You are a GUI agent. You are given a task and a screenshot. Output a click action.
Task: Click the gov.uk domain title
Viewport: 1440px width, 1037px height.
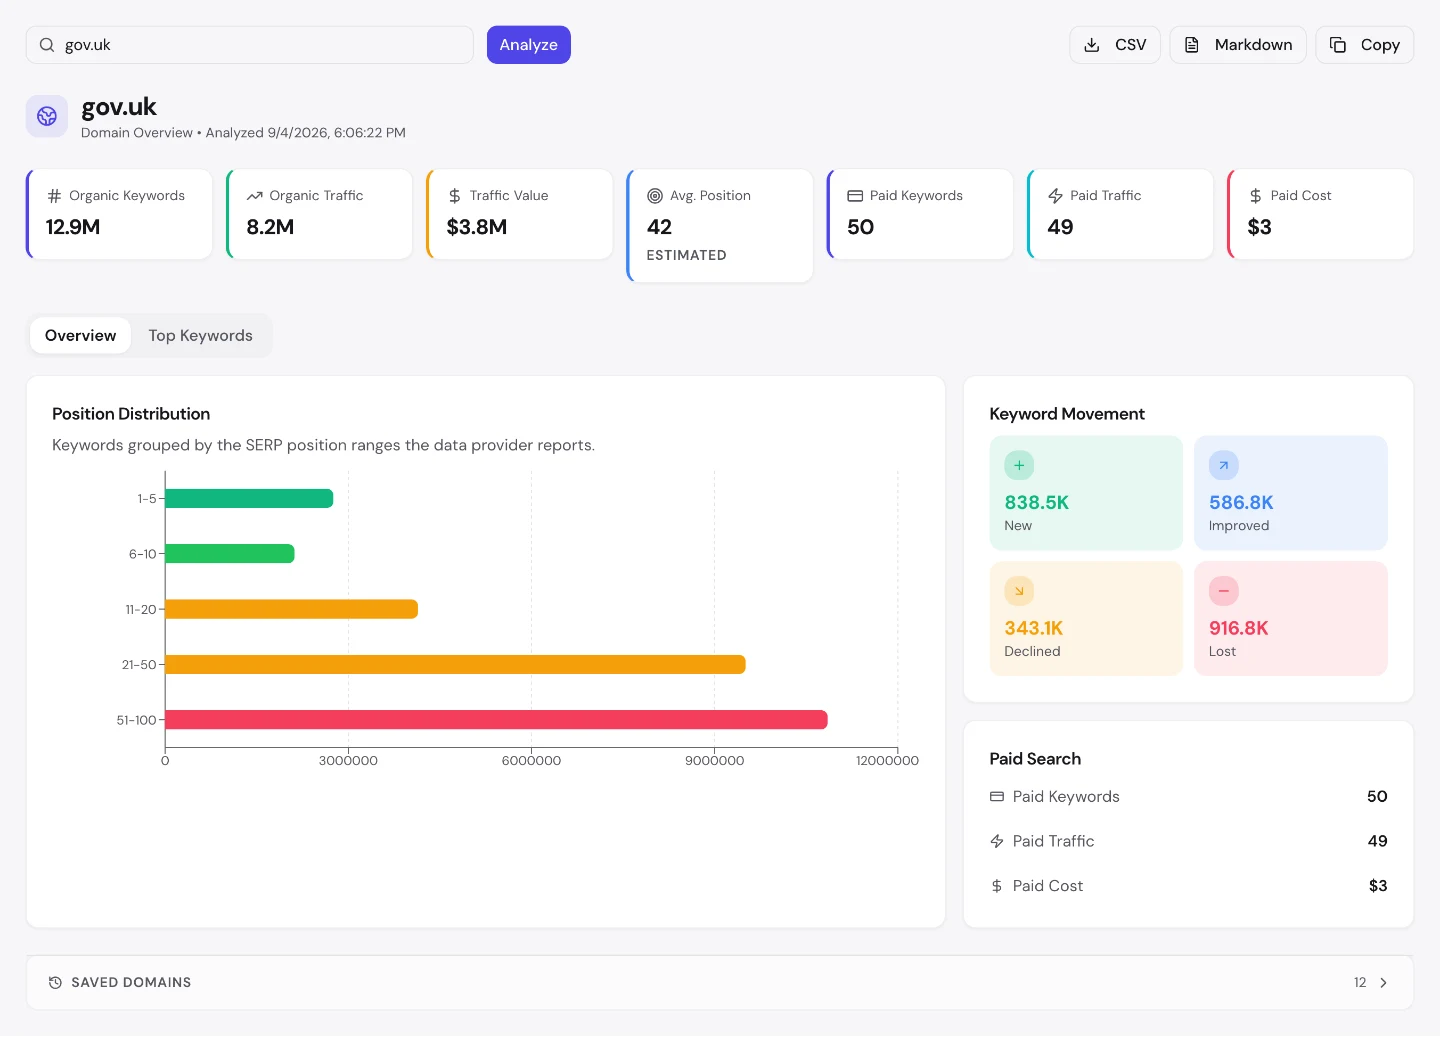(x=119, y=107)
